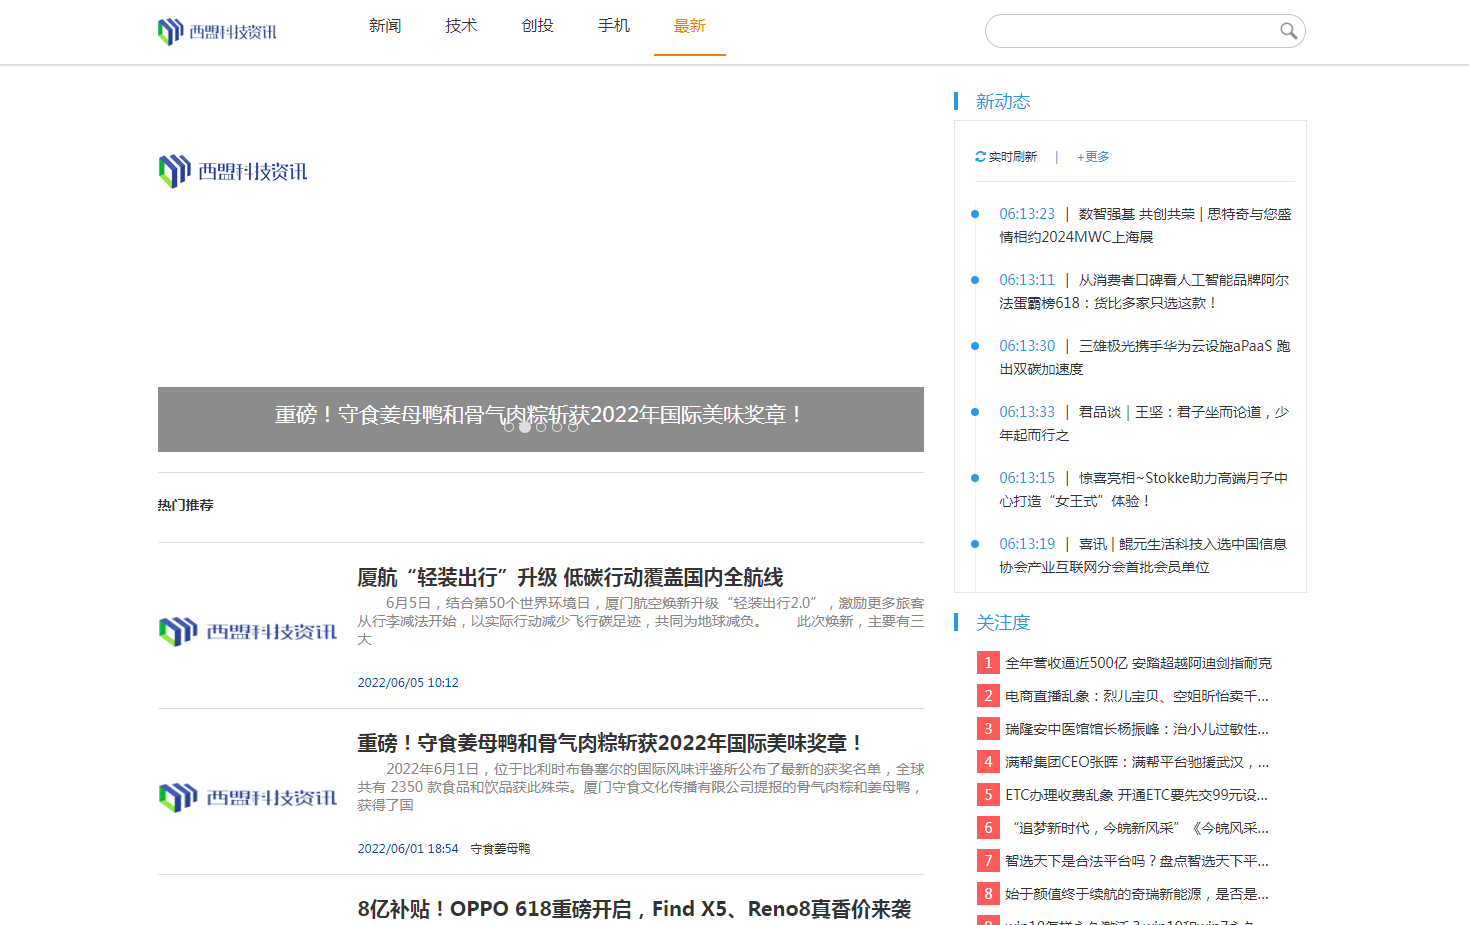Image resolution: width=1469 pixels, height=925 pixels.
Task: Open news '从消费者口碑看人工智能品牌阿尔法蛋' at 06:13:11
Action: (x=1145, y=291)
